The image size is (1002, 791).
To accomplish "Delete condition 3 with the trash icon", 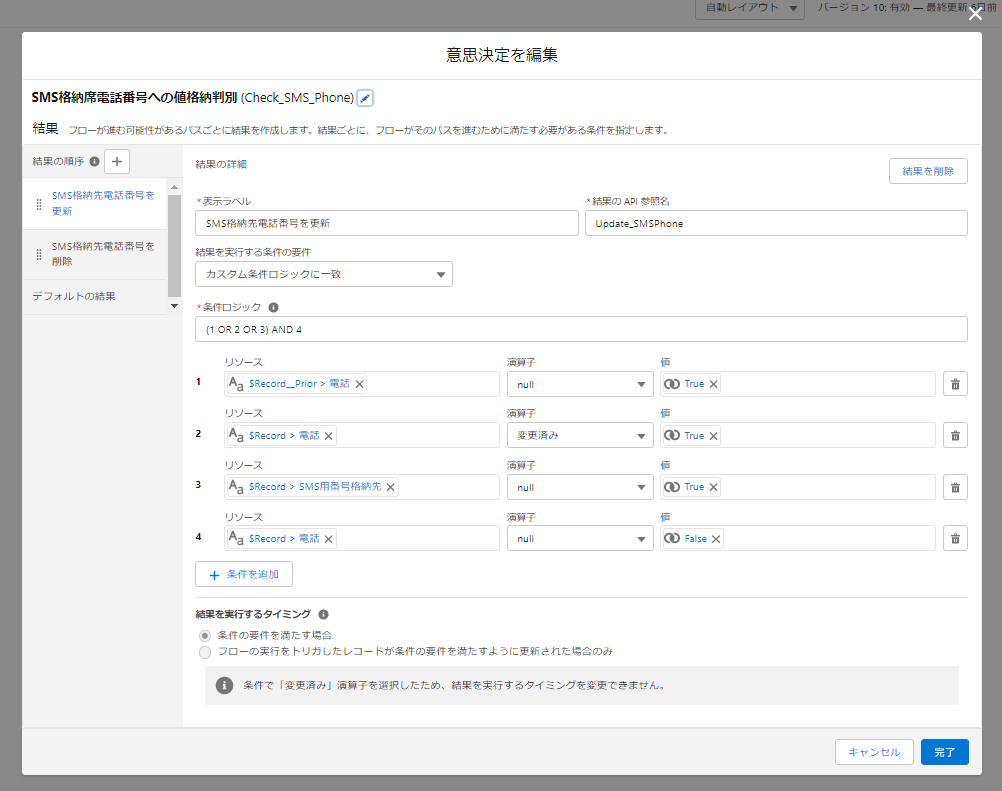I will (955, 487).
